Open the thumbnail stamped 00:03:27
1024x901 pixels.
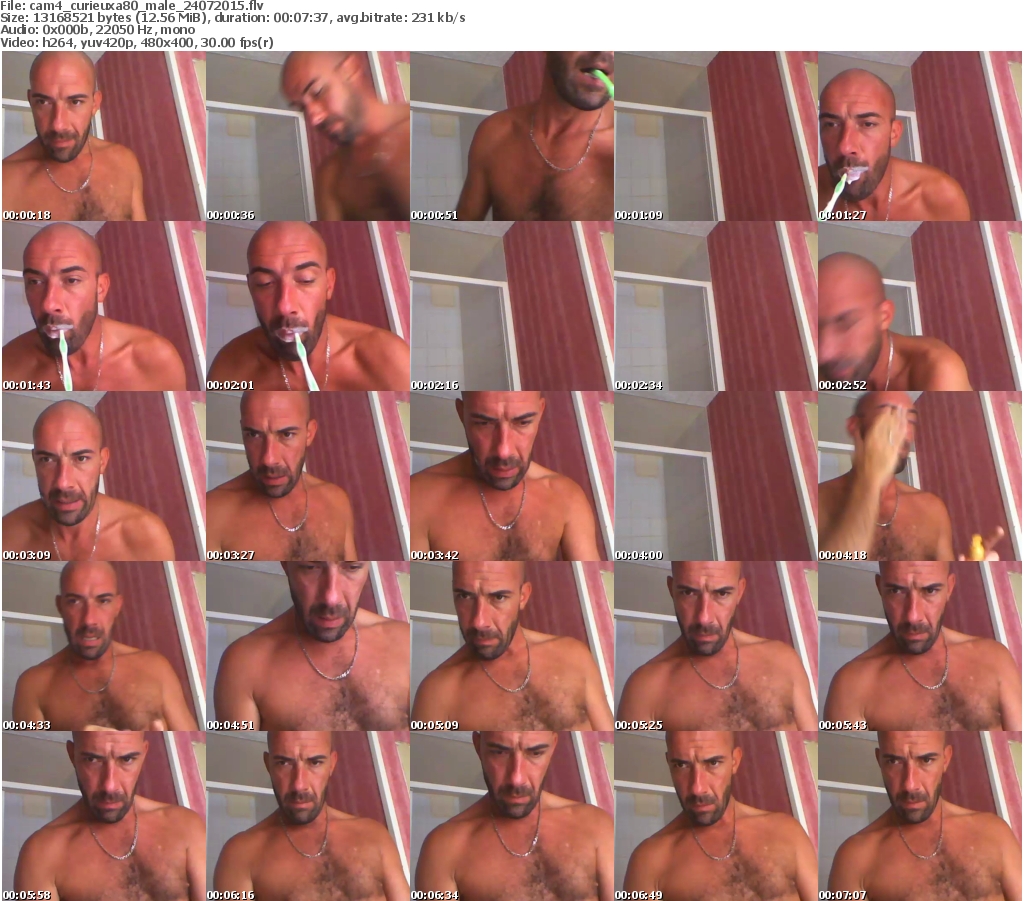coord(308,476)
